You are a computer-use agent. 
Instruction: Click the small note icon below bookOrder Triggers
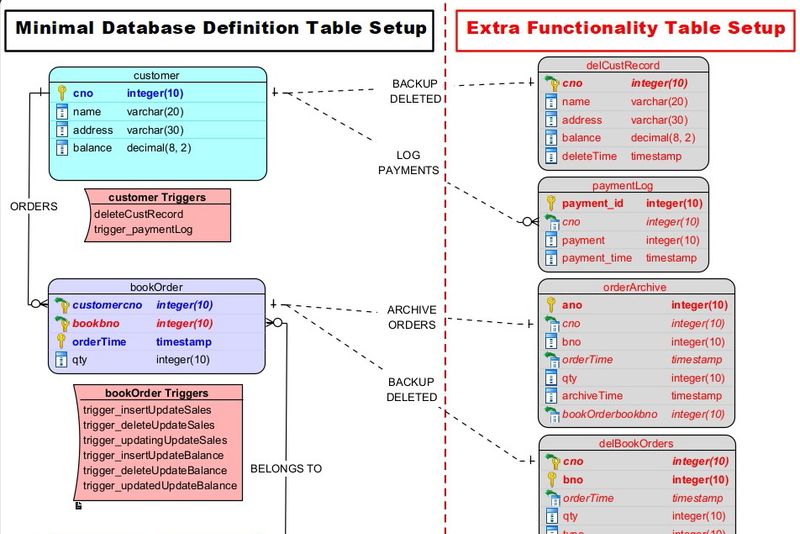(79, 505)
